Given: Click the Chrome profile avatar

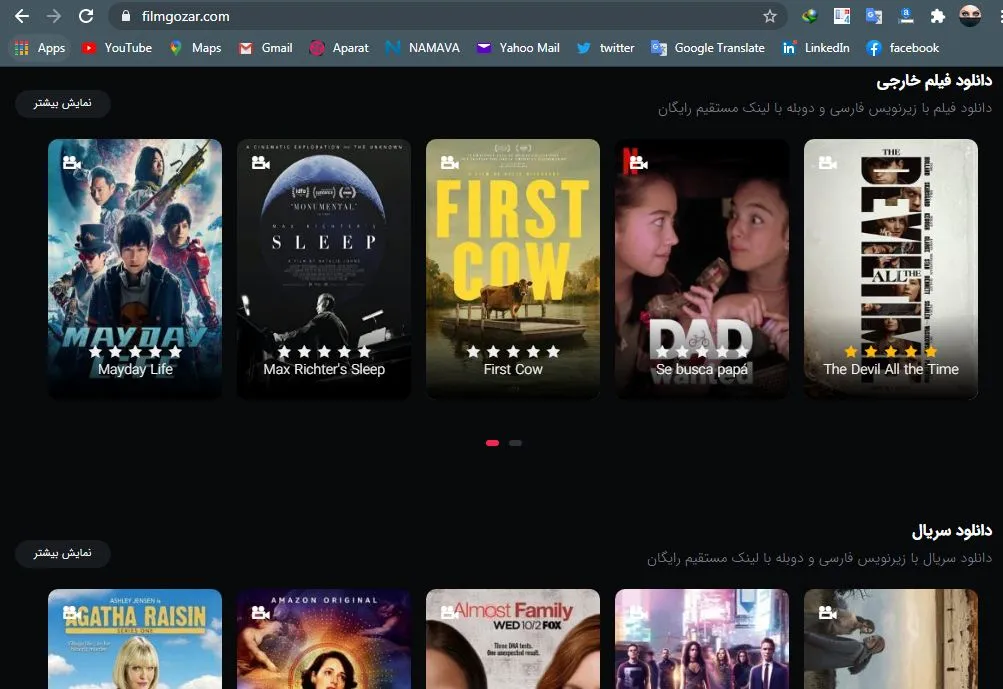Looking at the screenshot, I should (x=969, y=16).
